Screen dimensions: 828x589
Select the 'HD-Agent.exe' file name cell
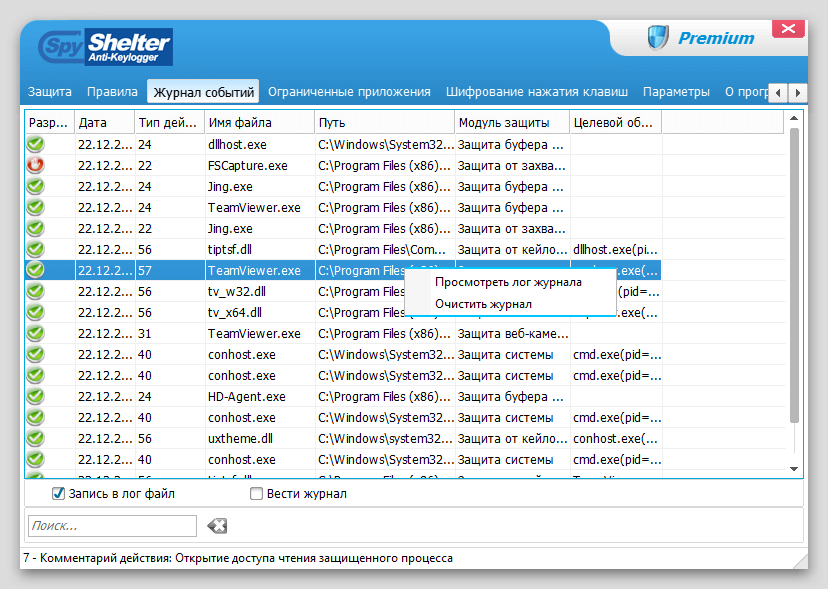247,397
